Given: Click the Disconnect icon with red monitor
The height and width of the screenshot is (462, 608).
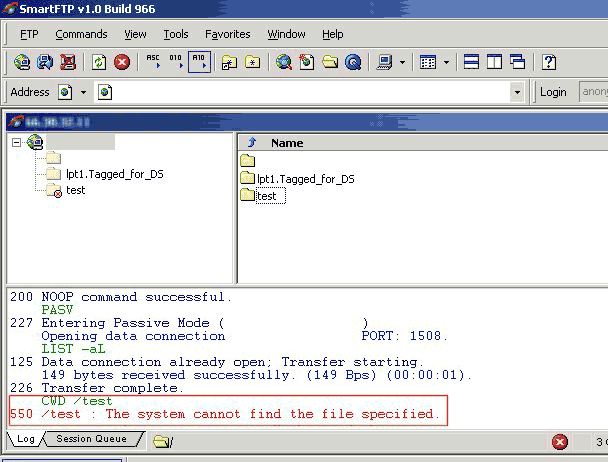Looking at the screenshot, I should click(x=68, y=62).
